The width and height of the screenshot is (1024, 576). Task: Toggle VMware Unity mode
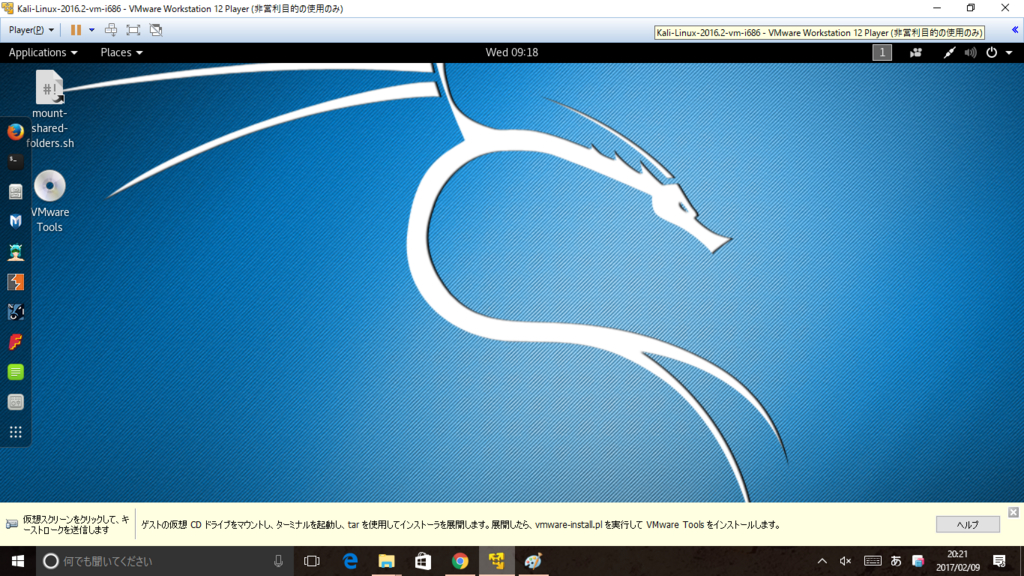click(x=156, y=30)
